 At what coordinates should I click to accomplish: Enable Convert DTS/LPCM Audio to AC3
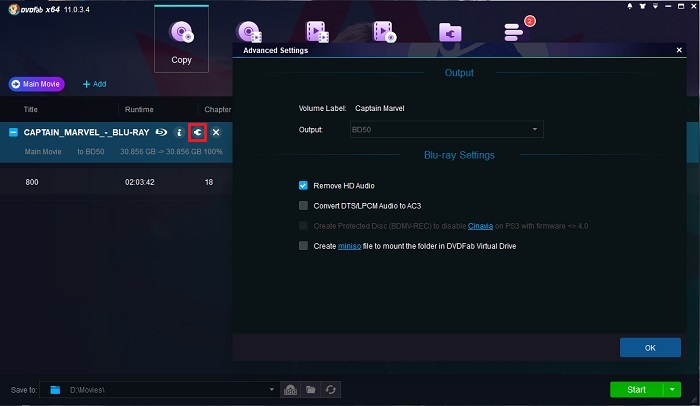click(x=303, y=205)
